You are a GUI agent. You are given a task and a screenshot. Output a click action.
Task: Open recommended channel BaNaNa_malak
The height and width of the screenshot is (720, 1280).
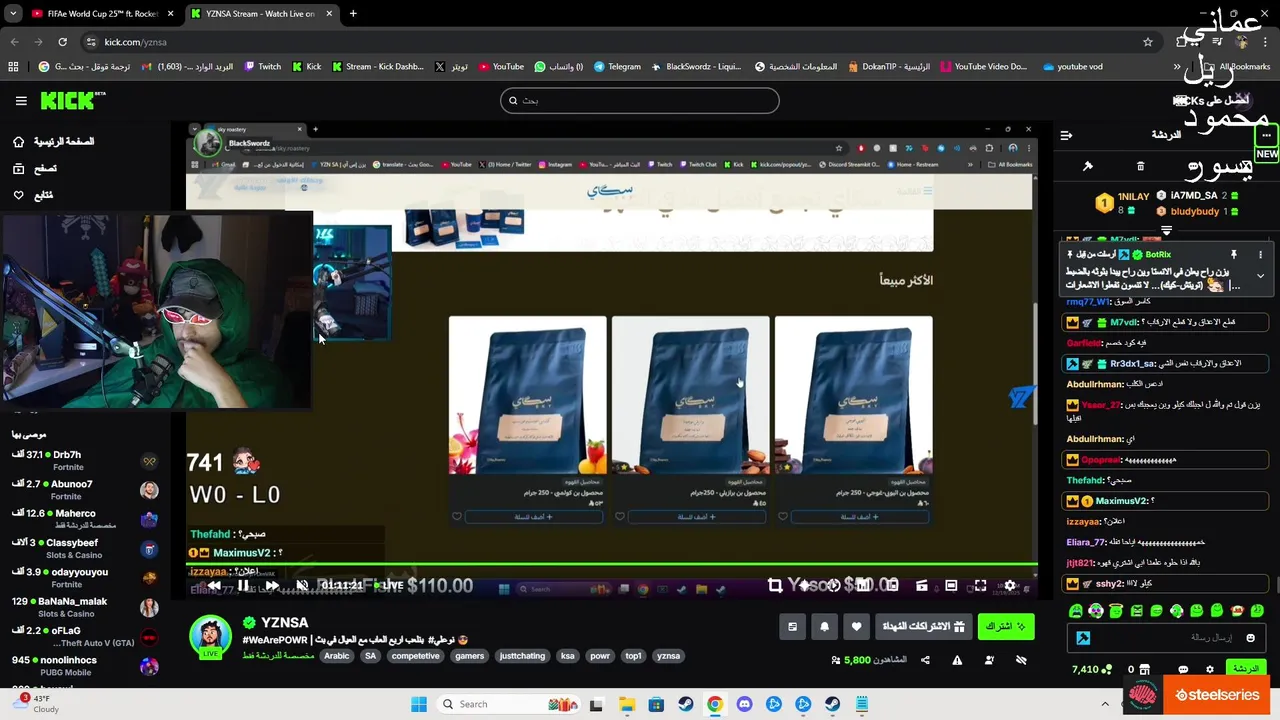coord(86,607)
